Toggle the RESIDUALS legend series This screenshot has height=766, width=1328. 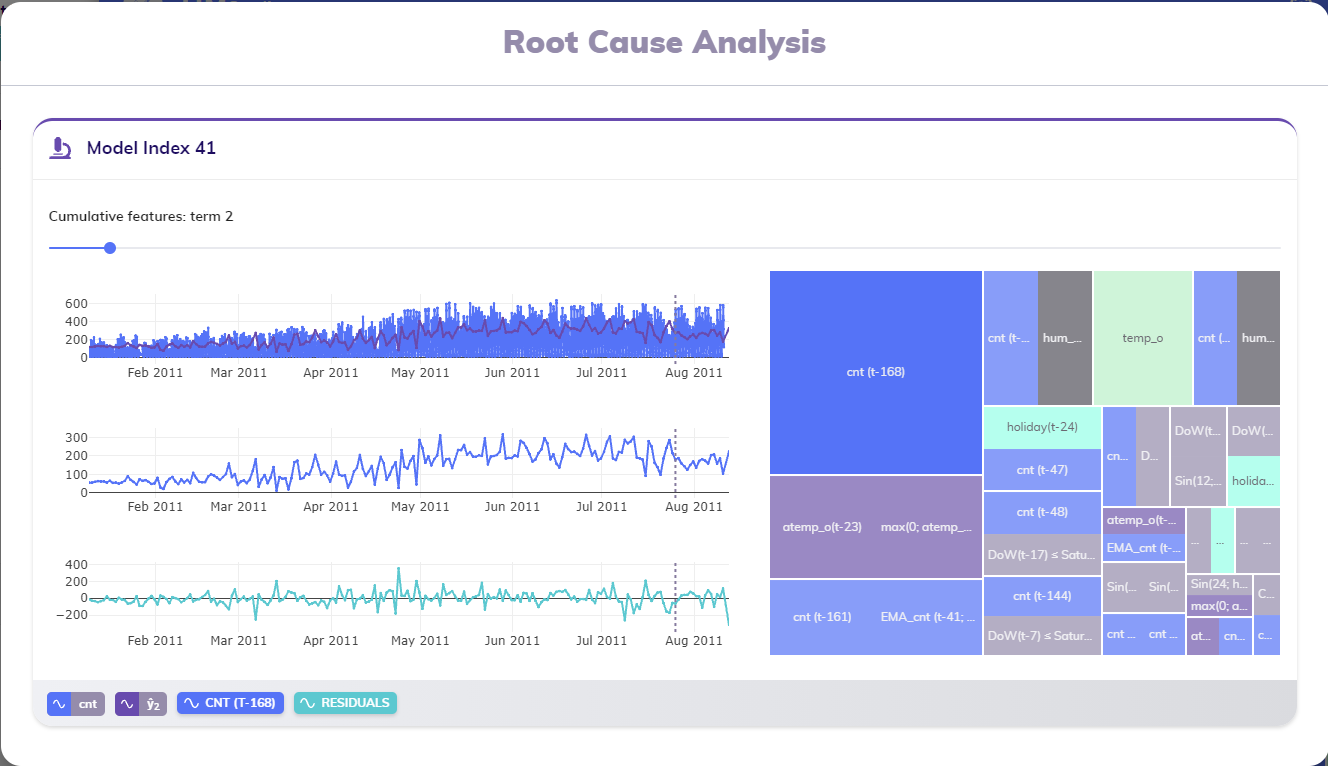pos(345,703)
